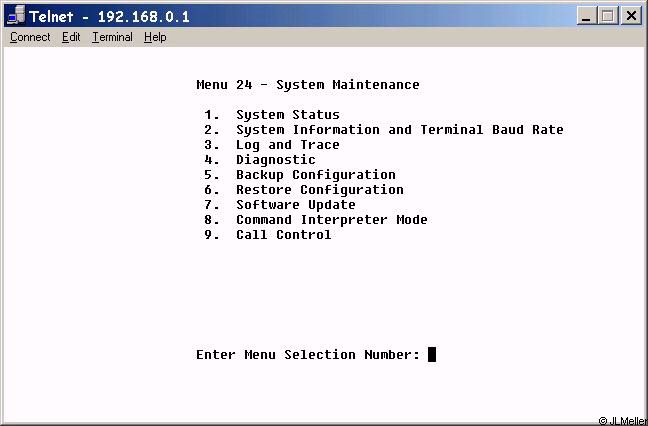Click the 'Command Interpreter Mode' line
Image resolution: width=648 pixels, height=426 pixels.
coord(316,219)
